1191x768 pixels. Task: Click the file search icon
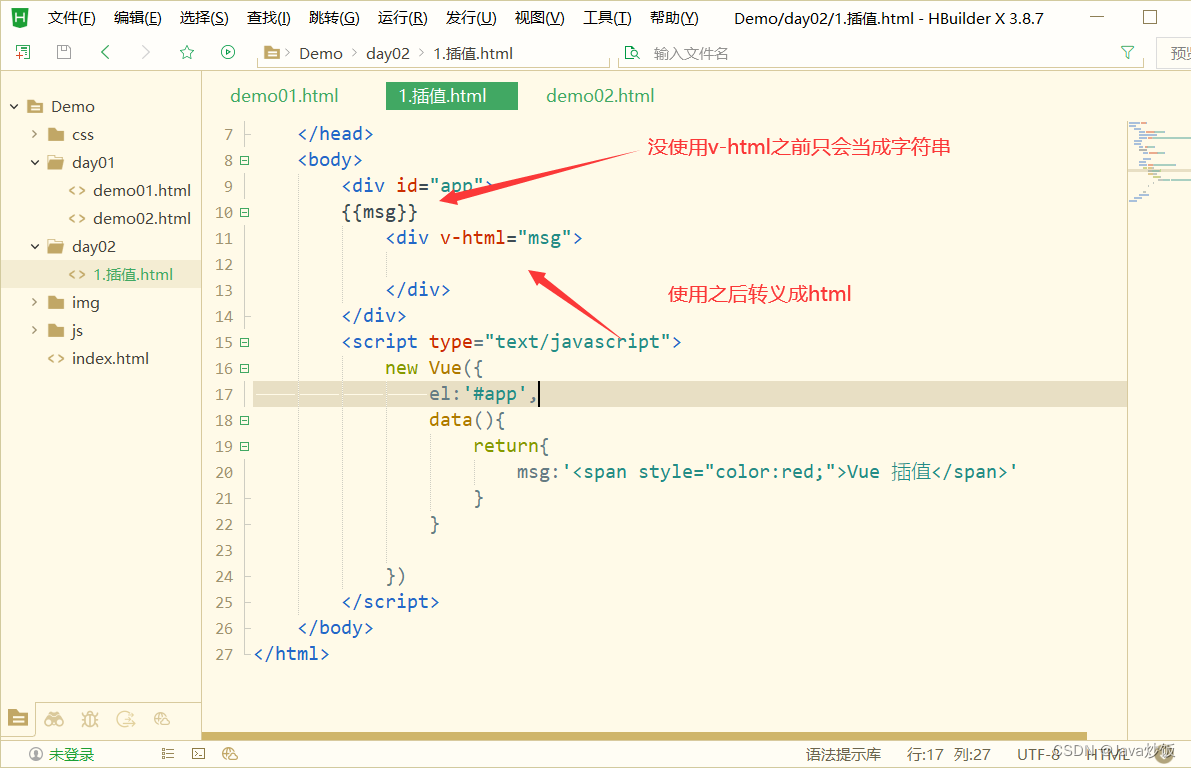[632, 53]
